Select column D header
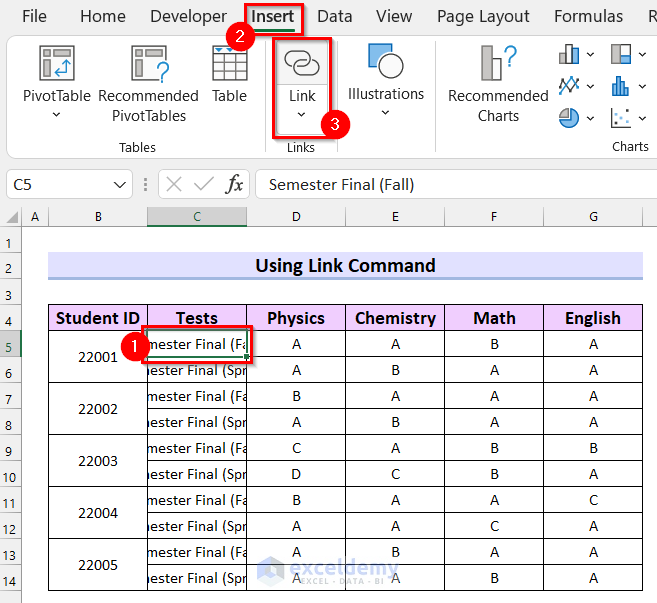 (296, 217)
